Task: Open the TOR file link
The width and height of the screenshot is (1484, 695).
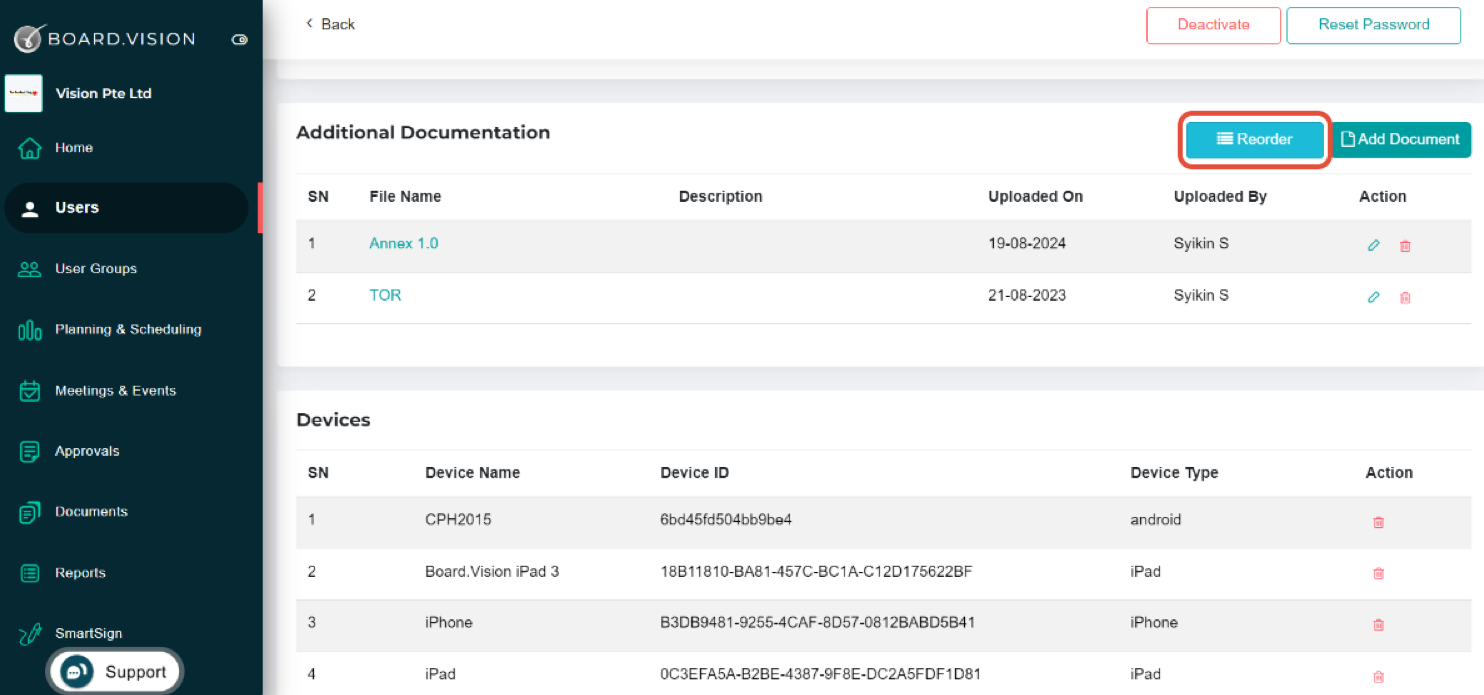Action: pos(385,296)
